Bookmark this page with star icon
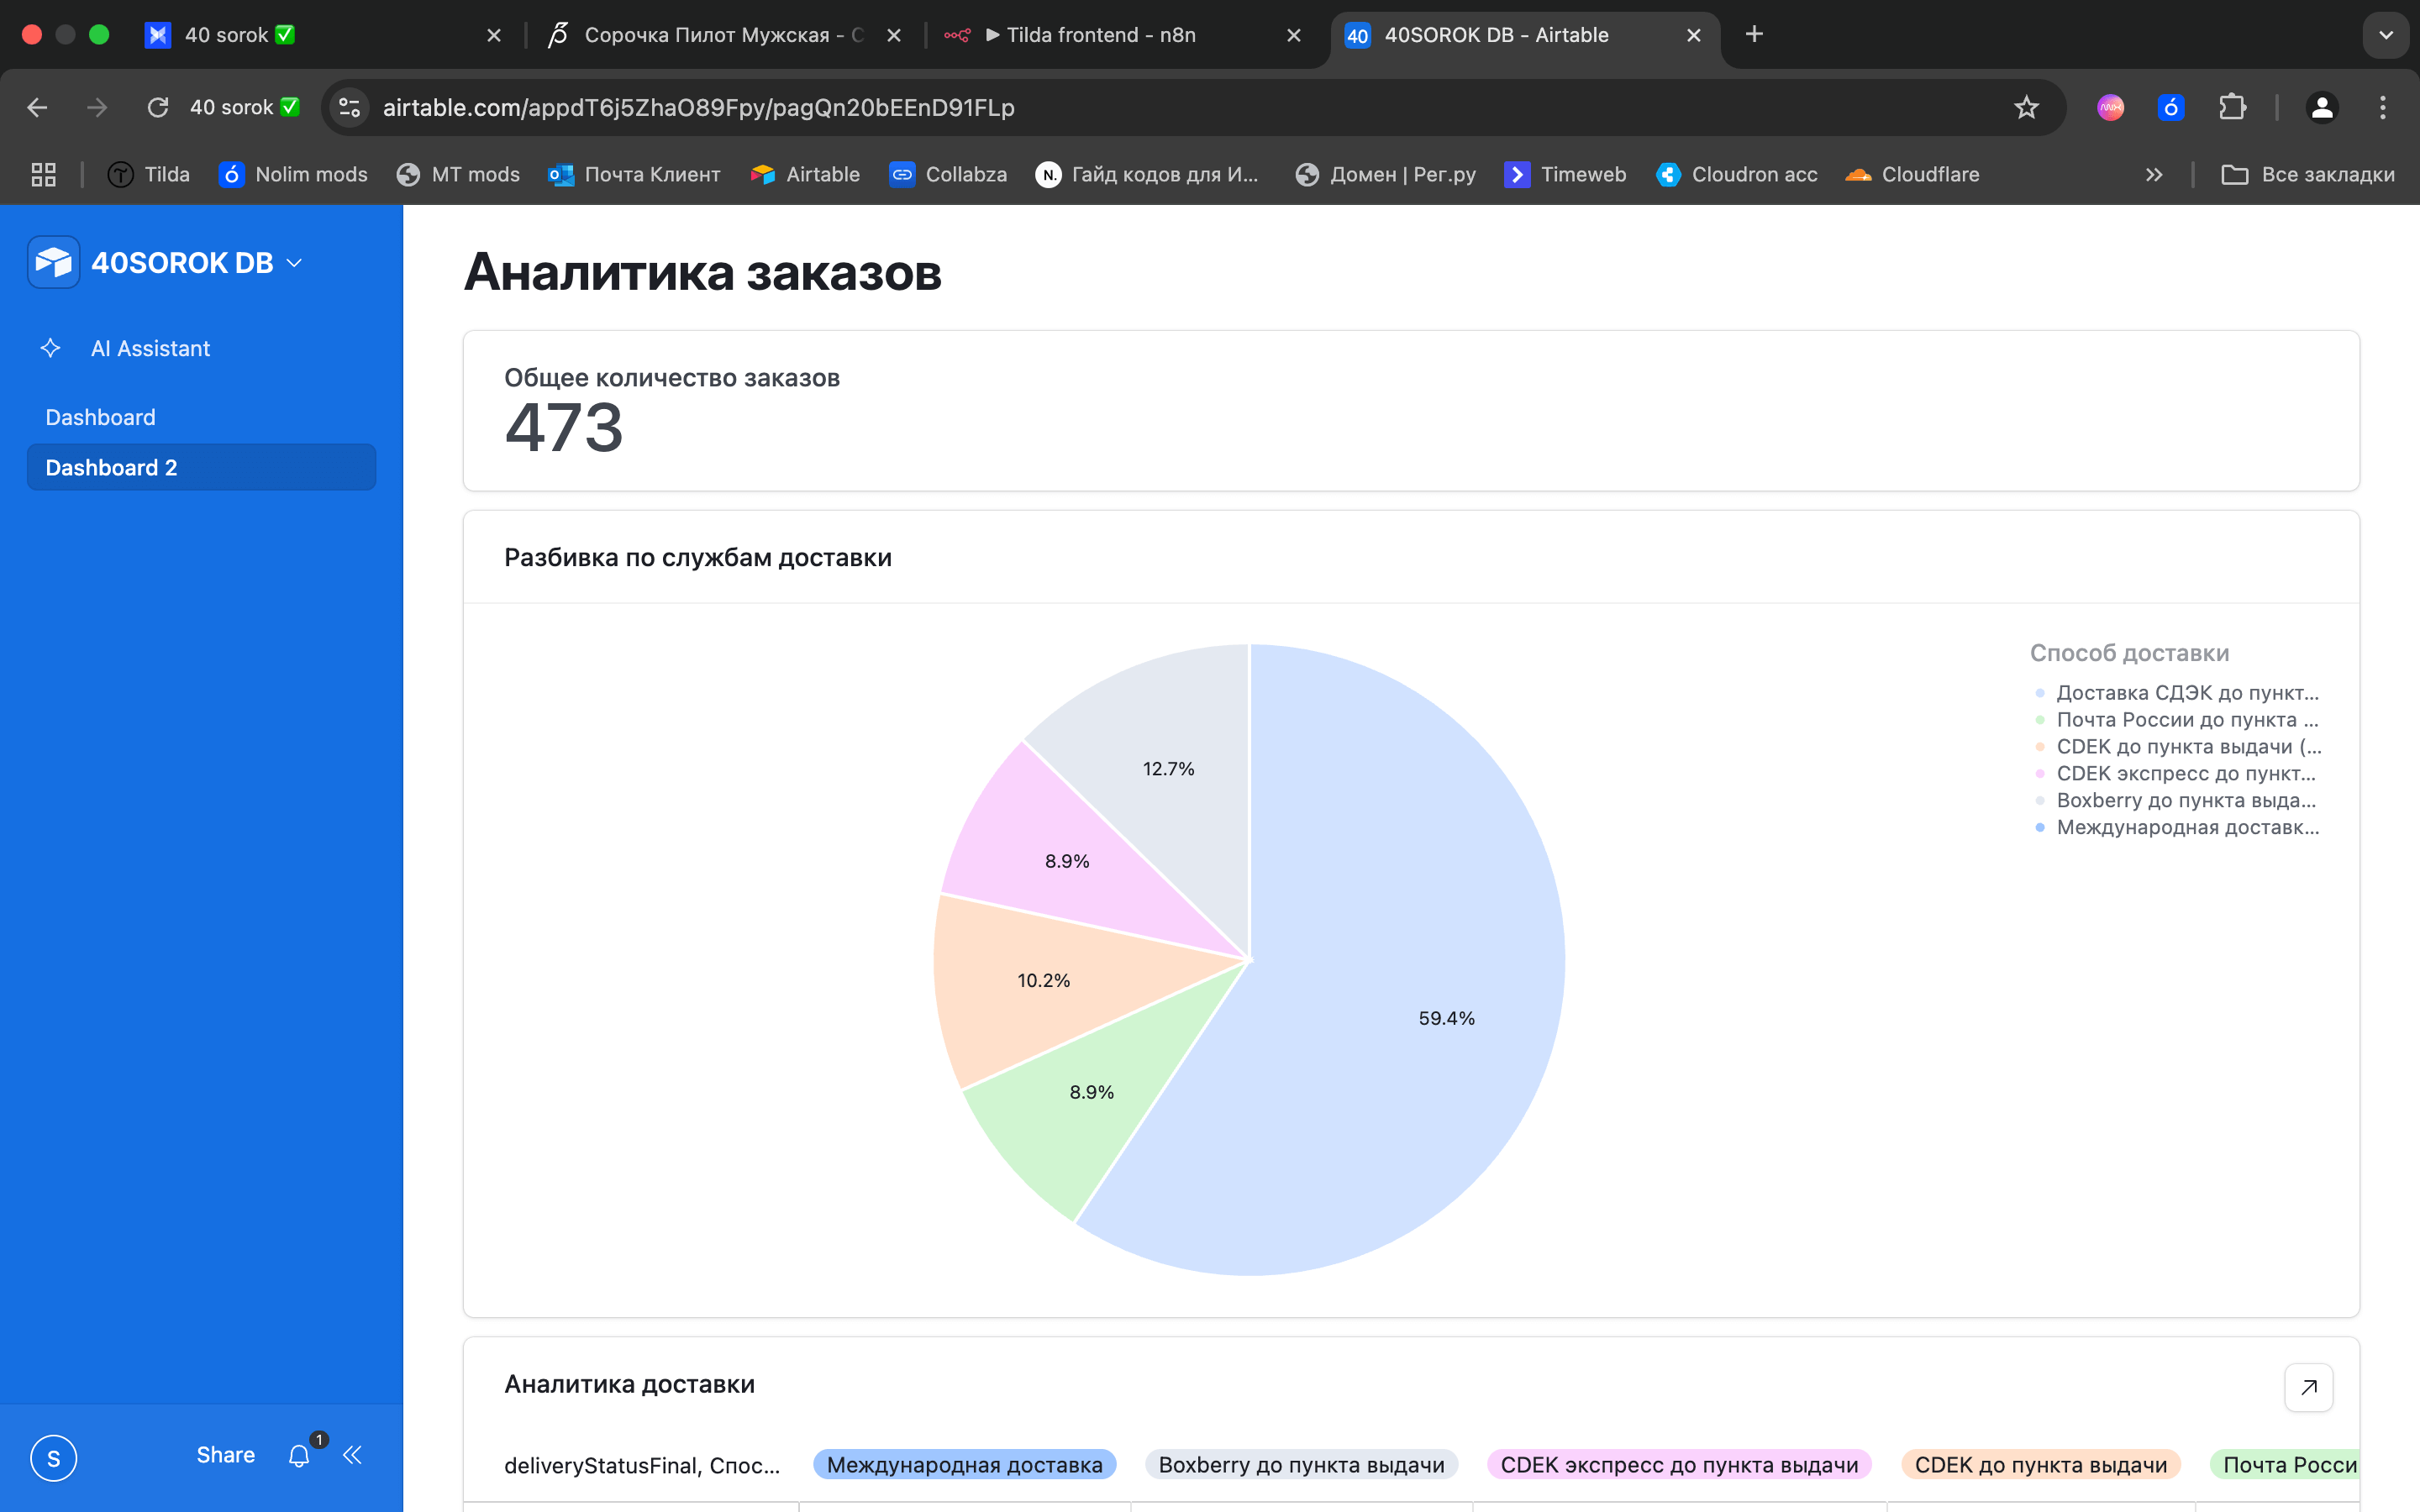Screen dimensions: 2420x1512 2026,107
